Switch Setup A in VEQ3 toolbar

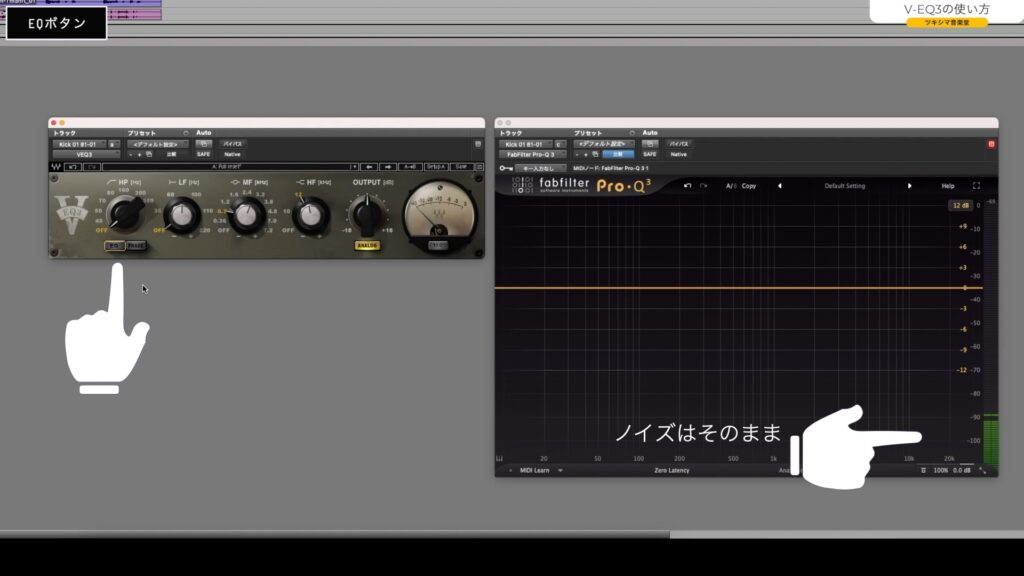(x=437, y=167)
